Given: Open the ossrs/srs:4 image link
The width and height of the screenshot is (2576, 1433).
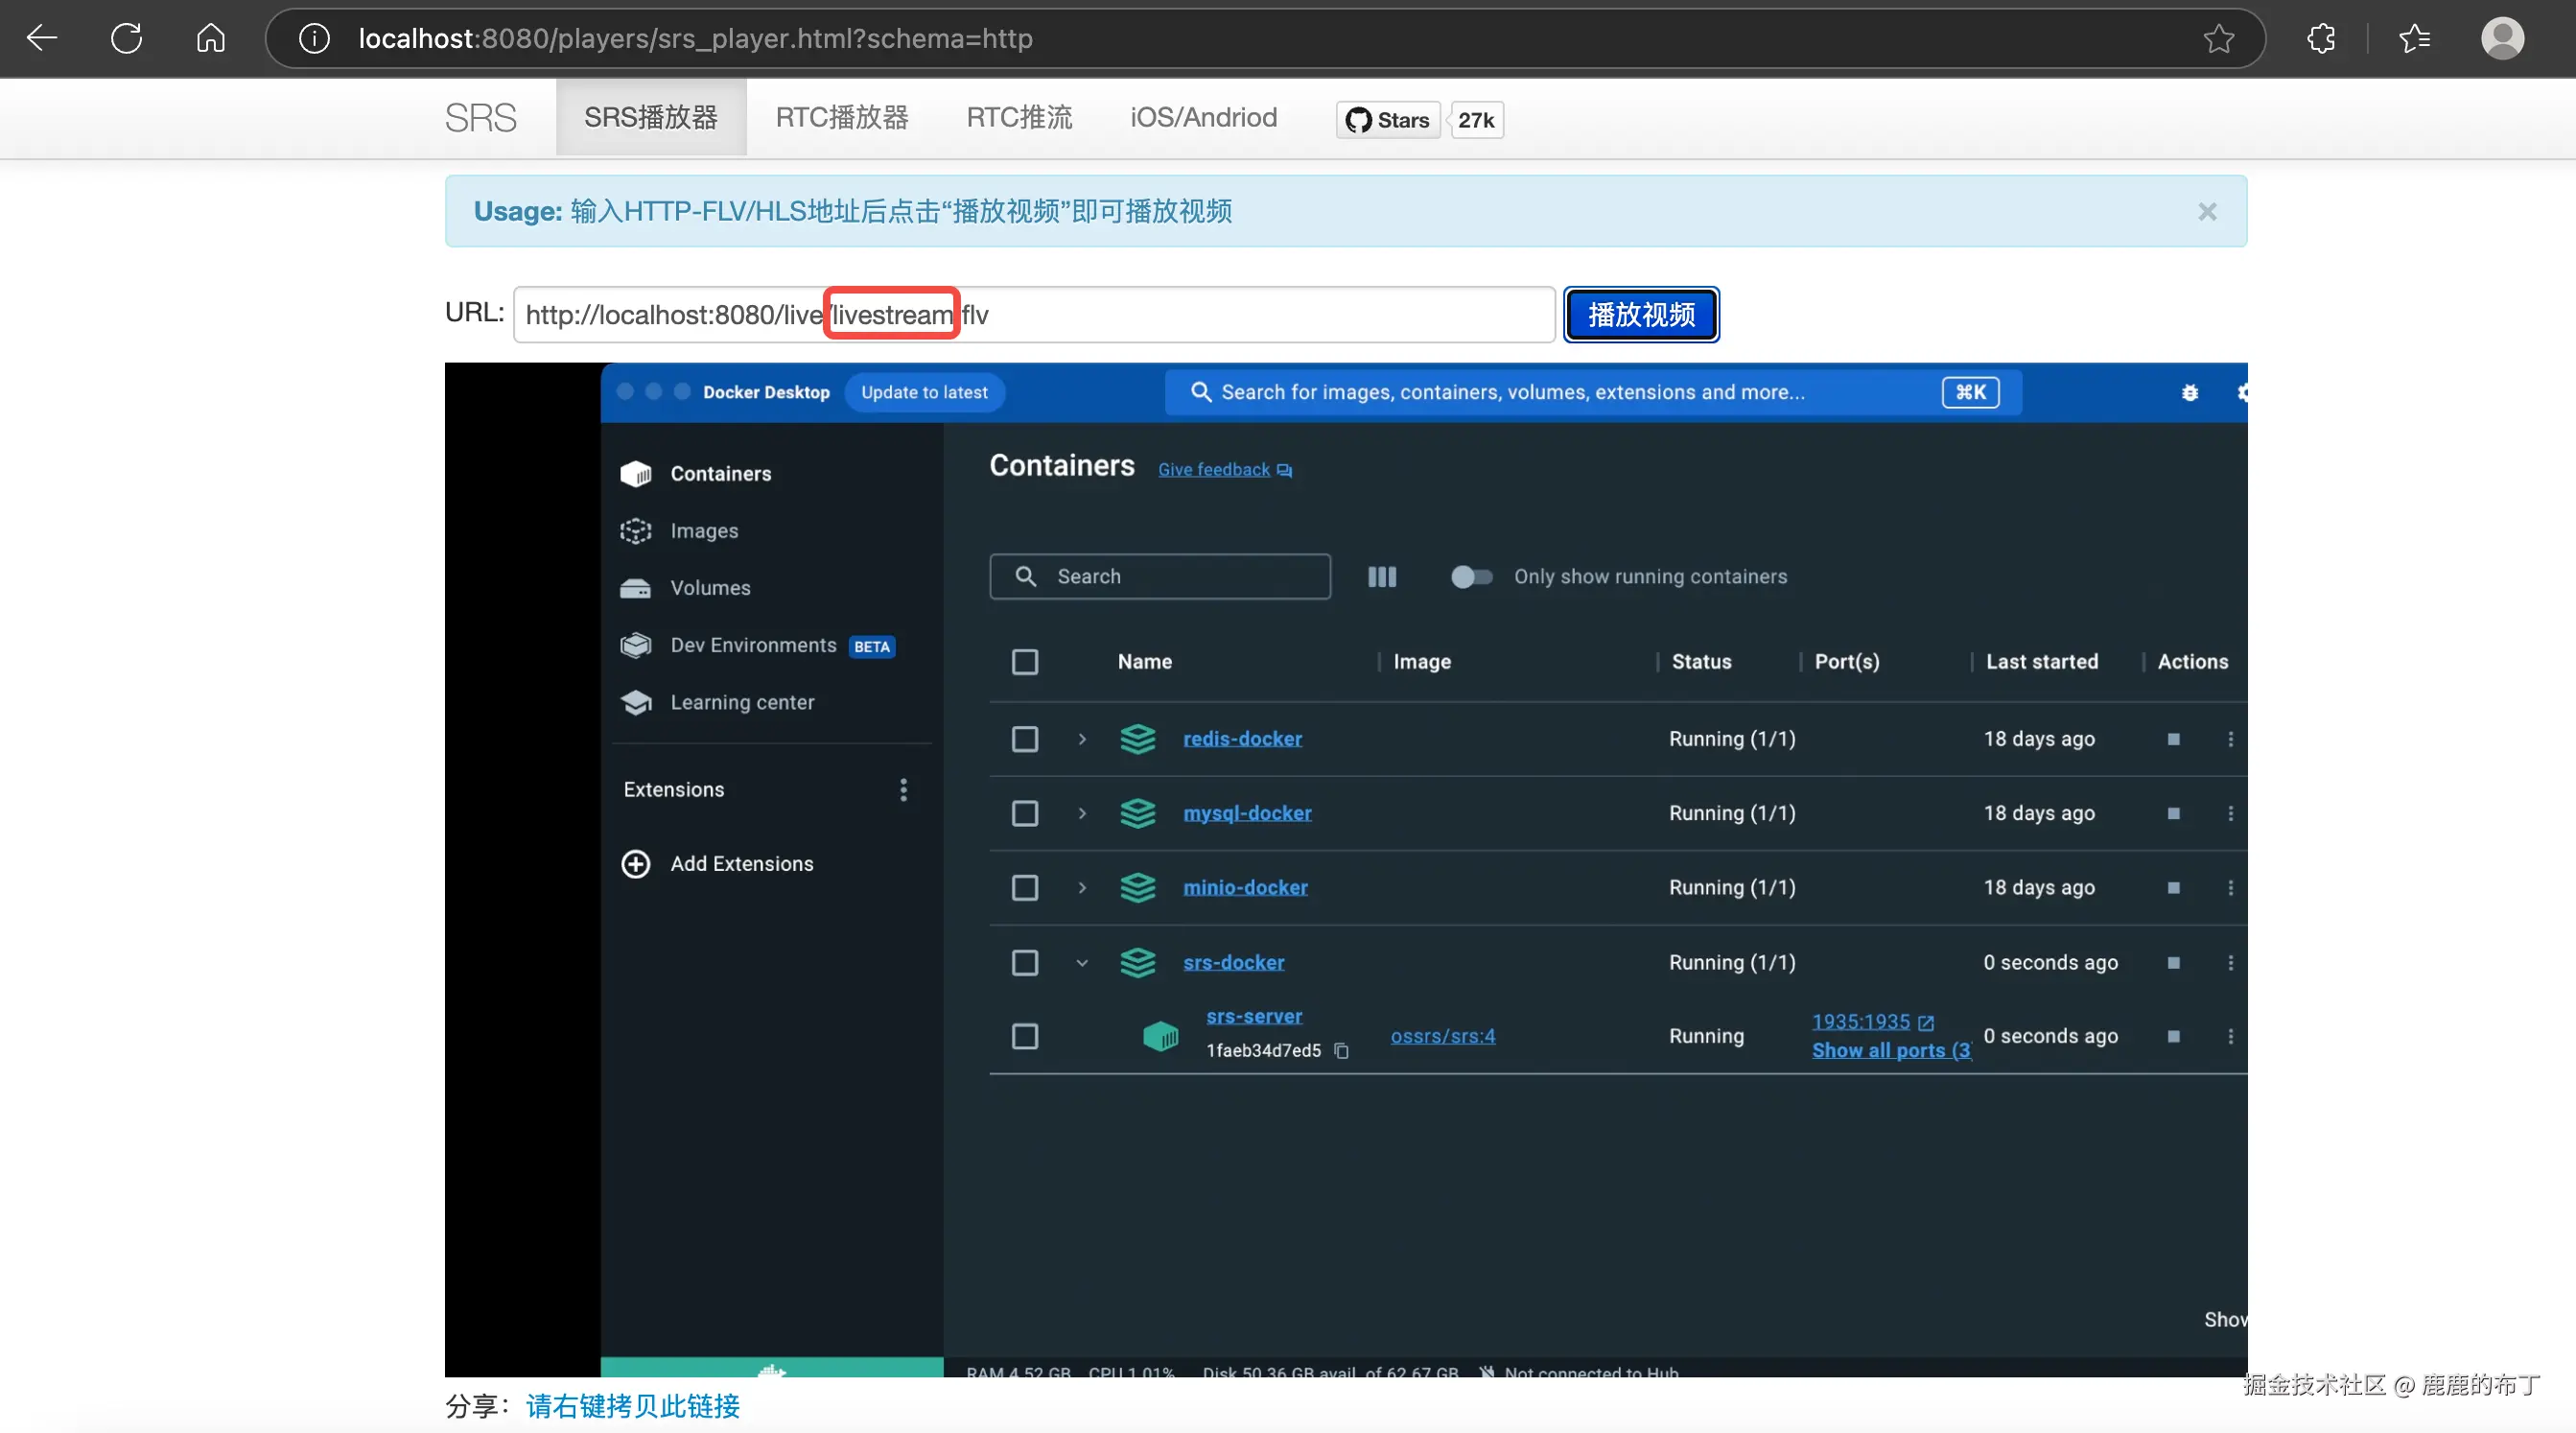Looking at the screenshot, I should (1442, 1036).
